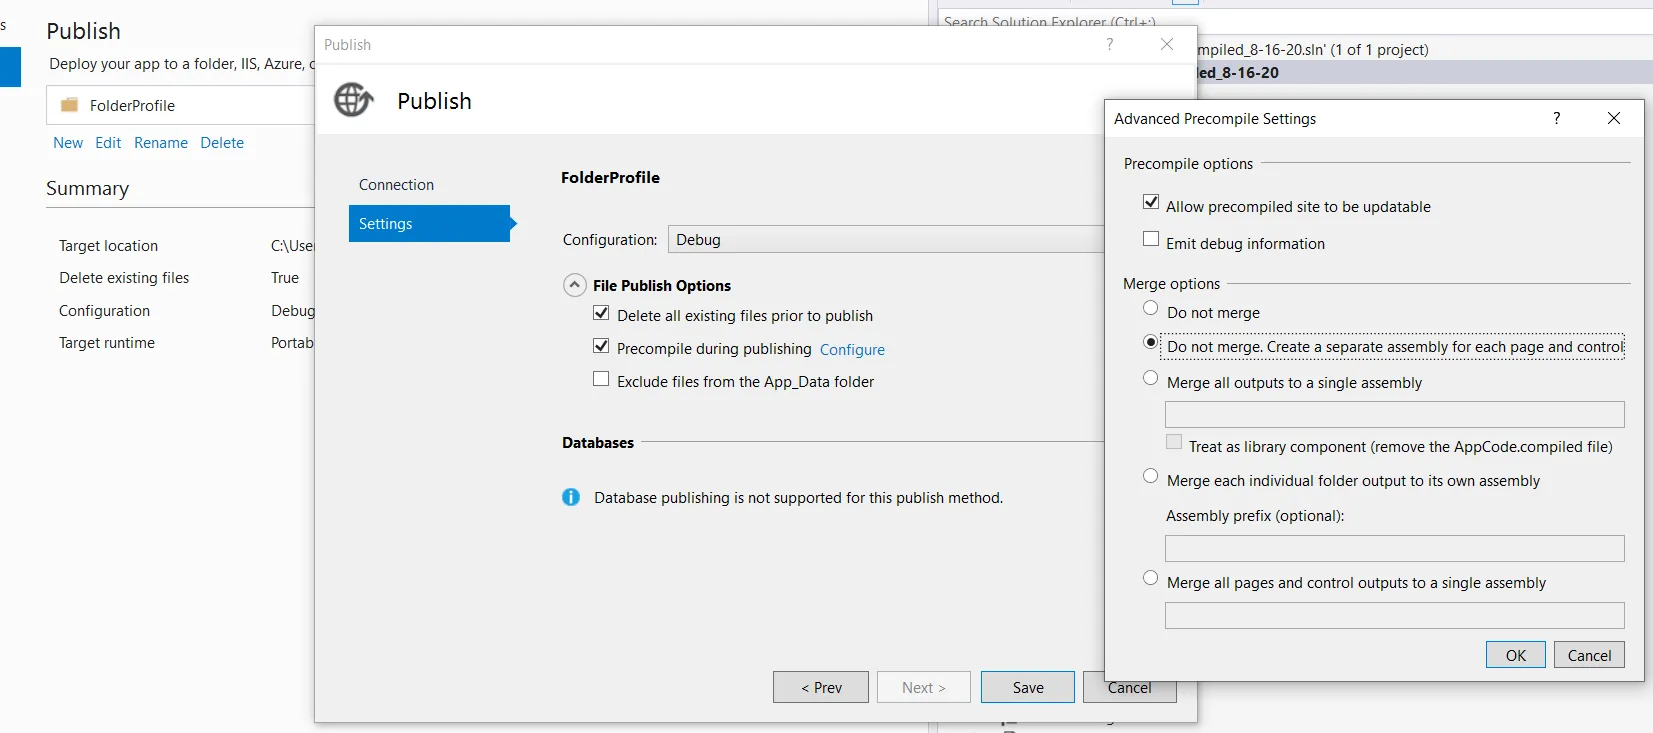Check Exclude files from the App_Data folder
The width and height of the screenshot is (1653, 733).
[601, 380]
